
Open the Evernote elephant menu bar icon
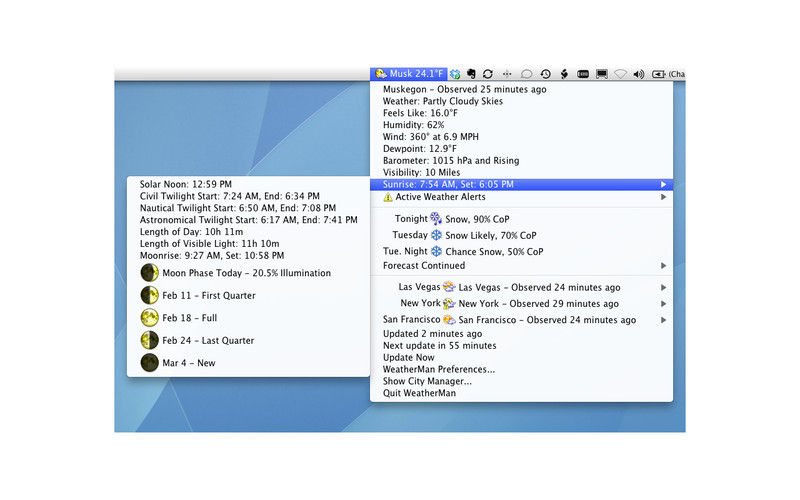coord(471,74)
